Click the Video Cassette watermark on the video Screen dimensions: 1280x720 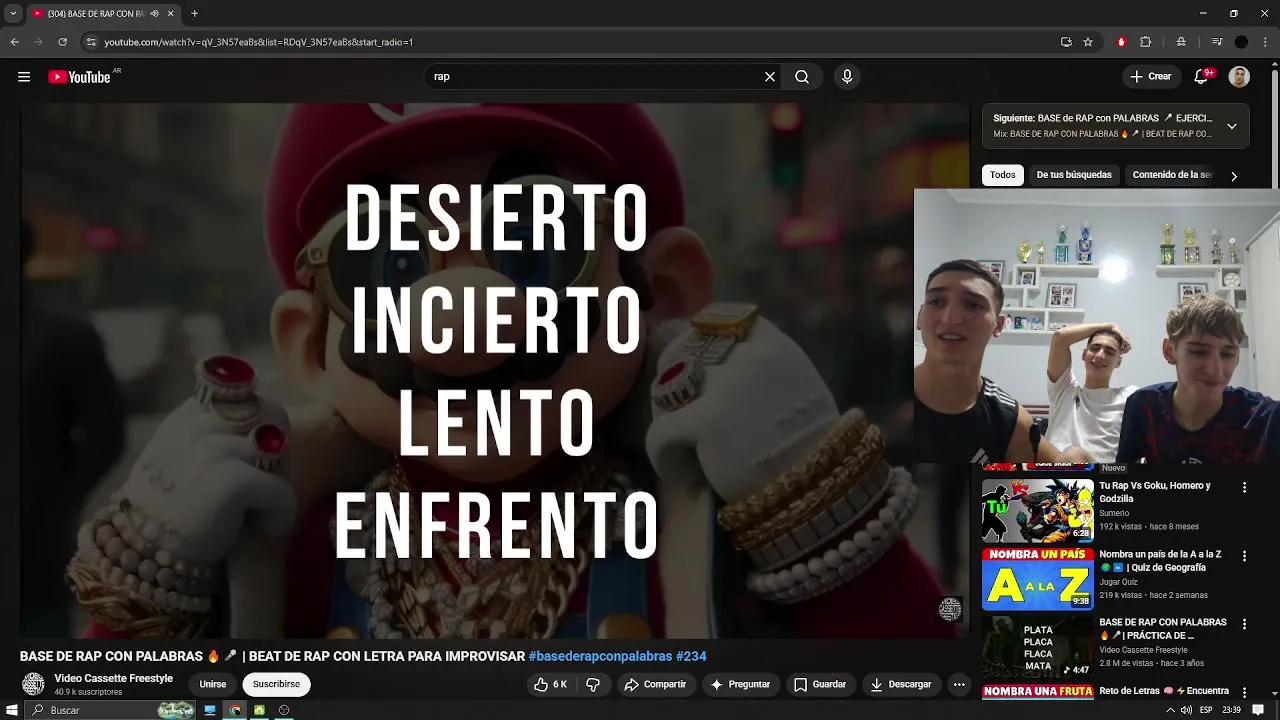[950, 609]
